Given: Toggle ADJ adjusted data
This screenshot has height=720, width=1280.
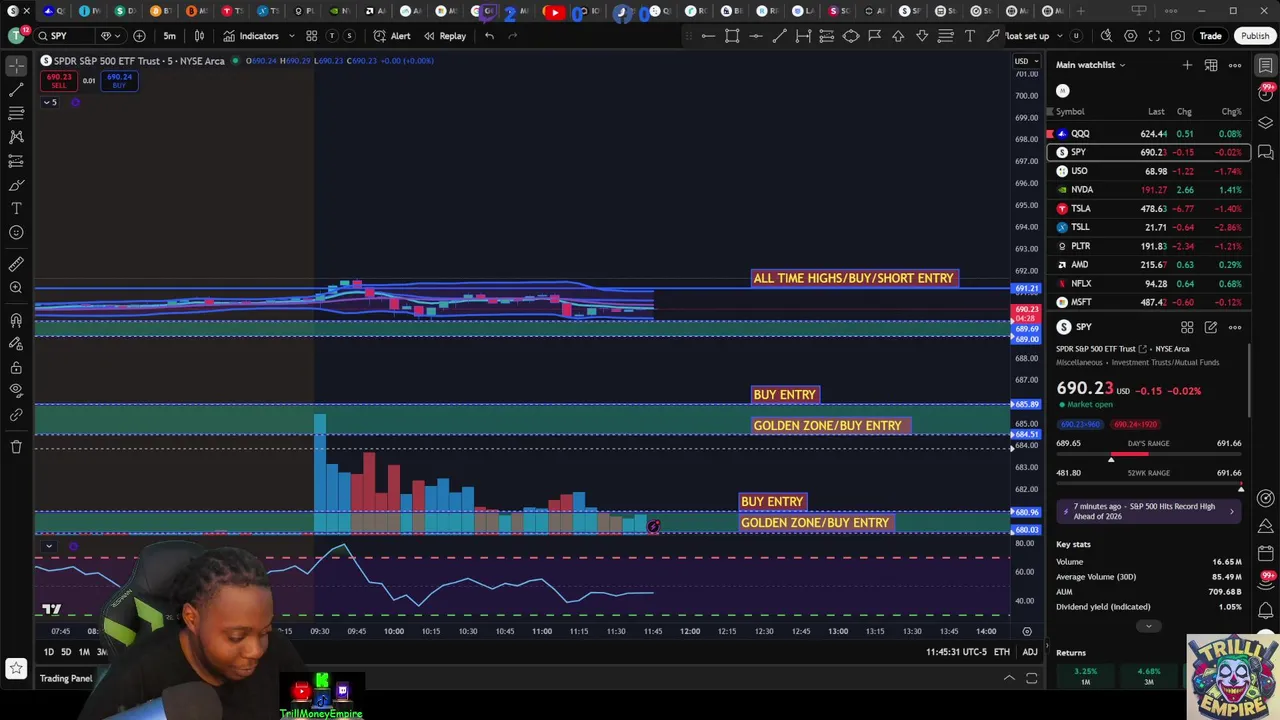Looking at the screenshot, I should pyautogui.click(x=1030, y=652).
